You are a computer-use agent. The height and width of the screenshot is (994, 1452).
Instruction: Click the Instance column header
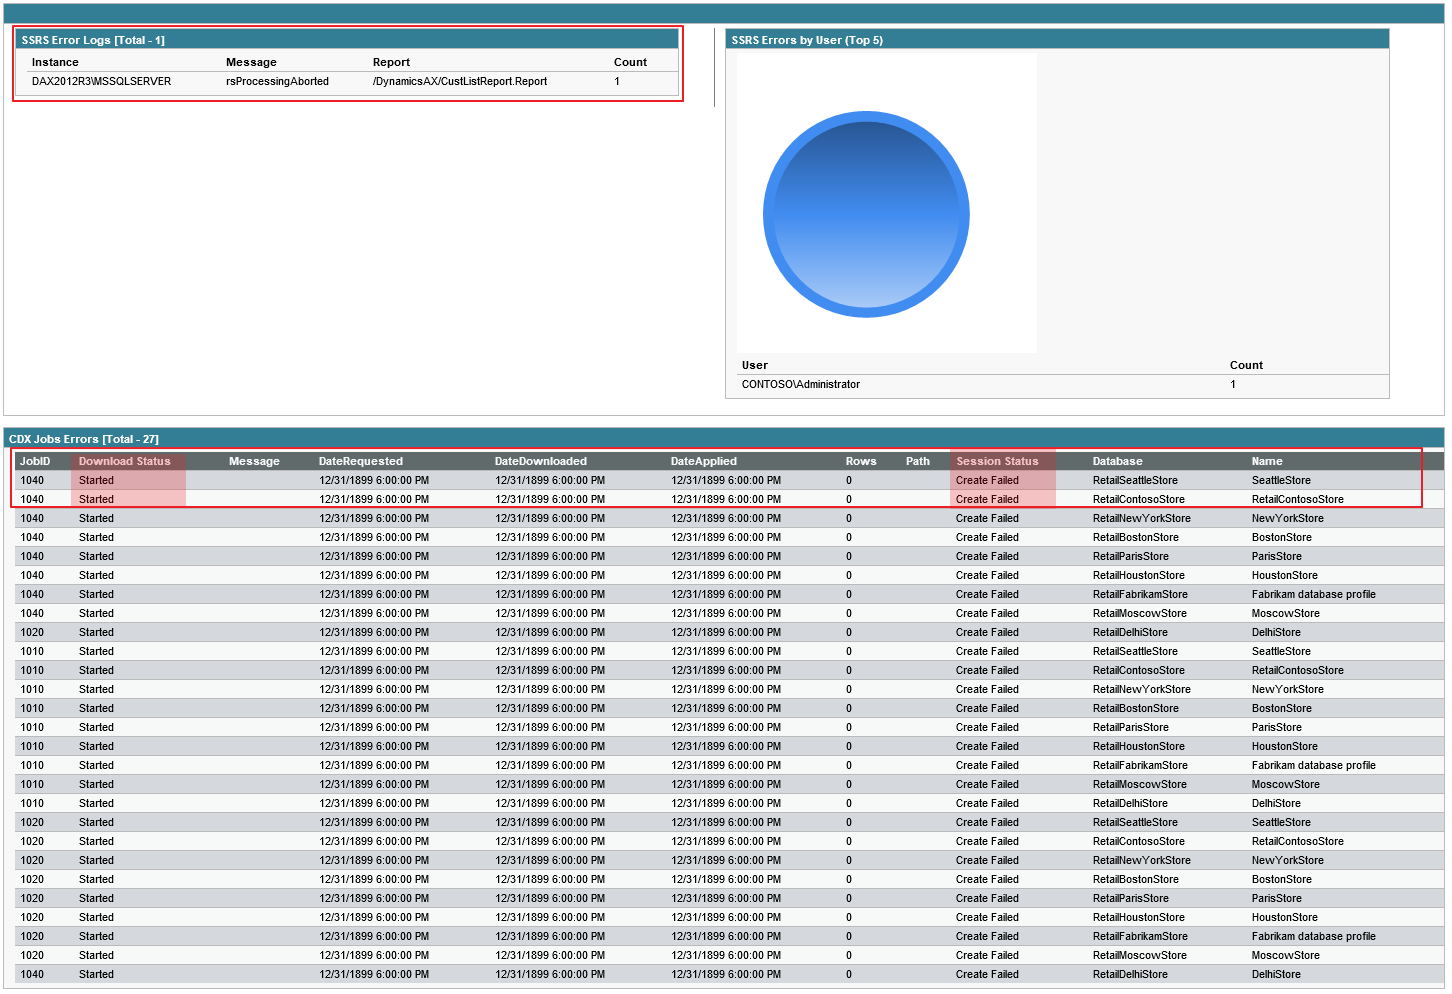click(55, 62)
